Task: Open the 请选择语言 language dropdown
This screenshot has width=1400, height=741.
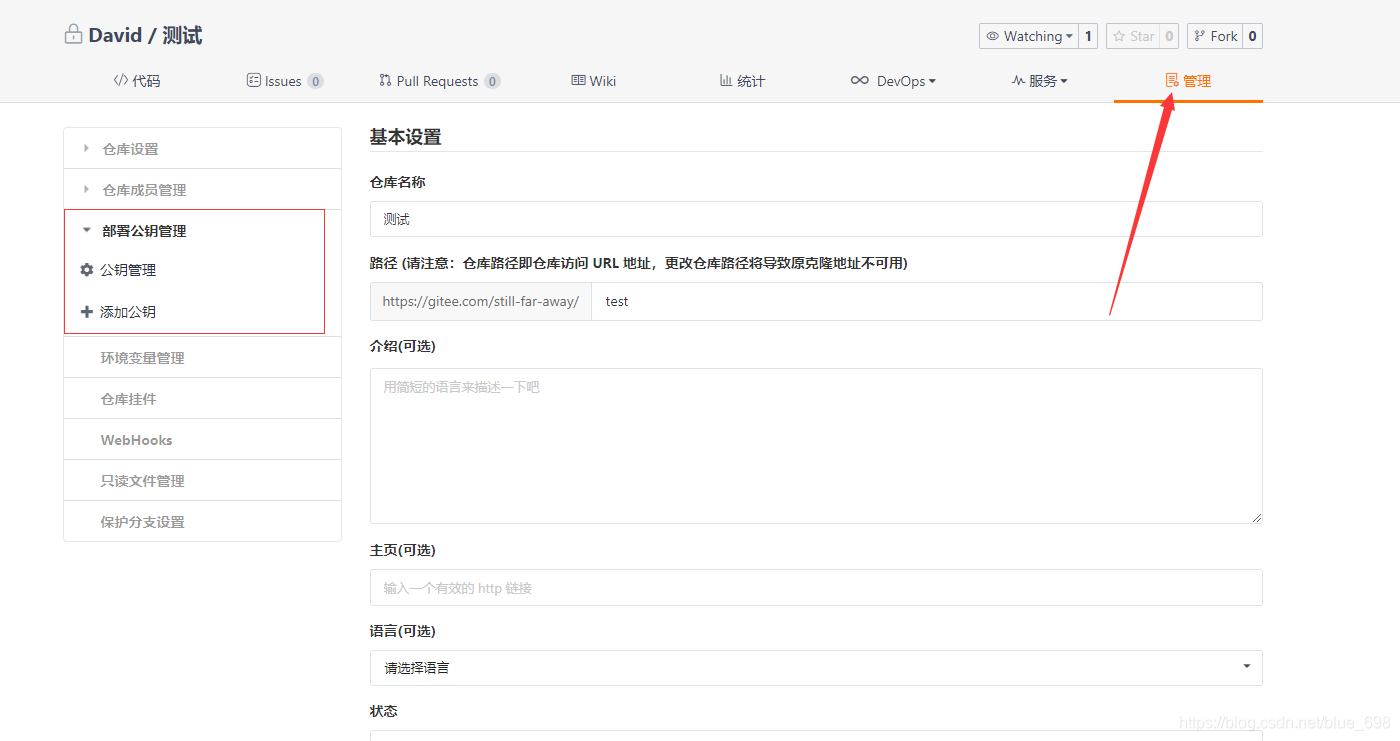Action: [x=816, y=668]
